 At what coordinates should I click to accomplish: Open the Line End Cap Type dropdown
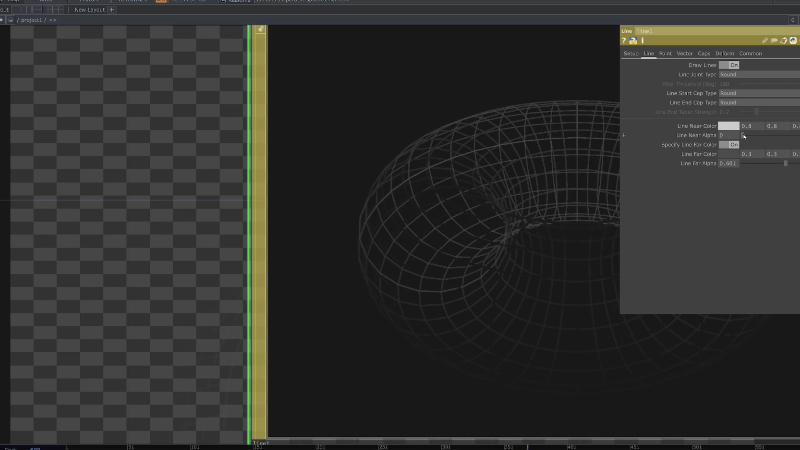(x=758, y=102)
